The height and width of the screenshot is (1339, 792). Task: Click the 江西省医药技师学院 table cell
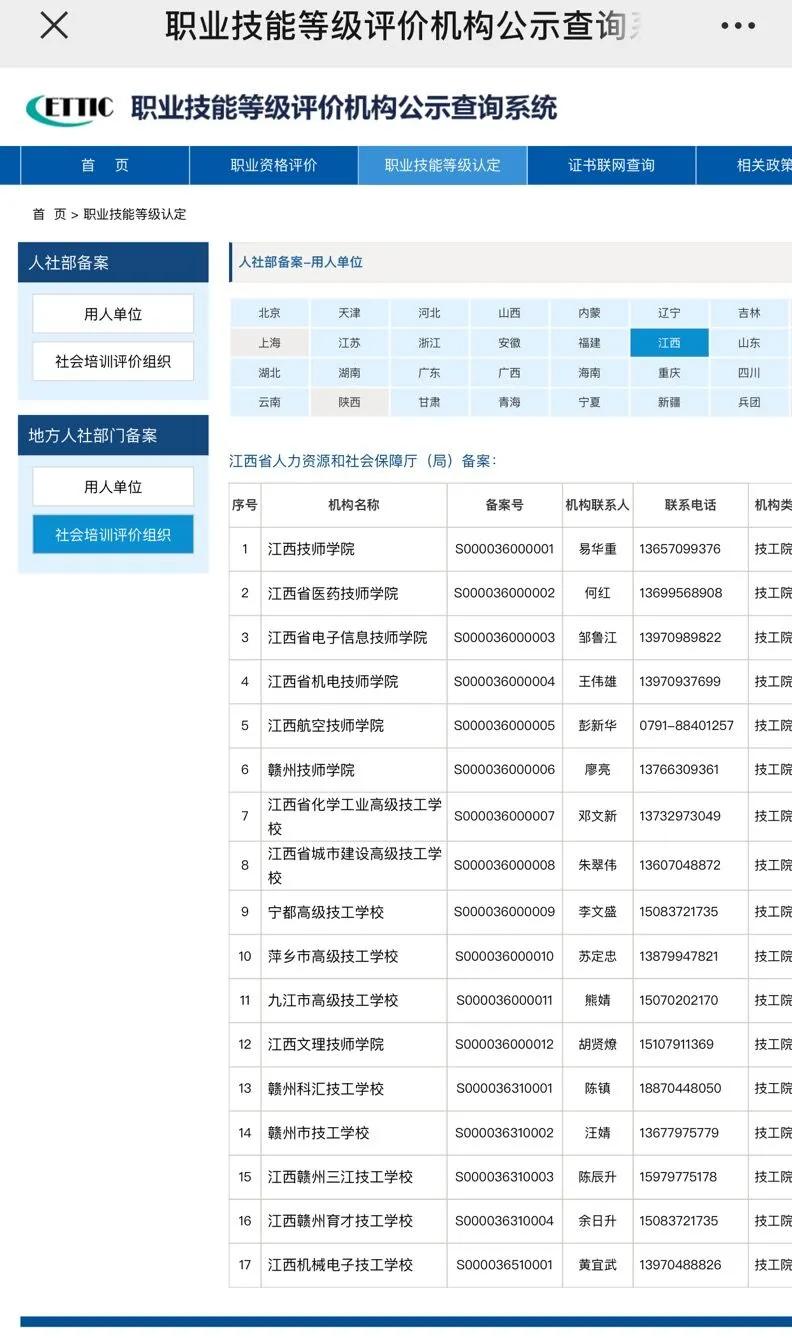tap(354, 593)
